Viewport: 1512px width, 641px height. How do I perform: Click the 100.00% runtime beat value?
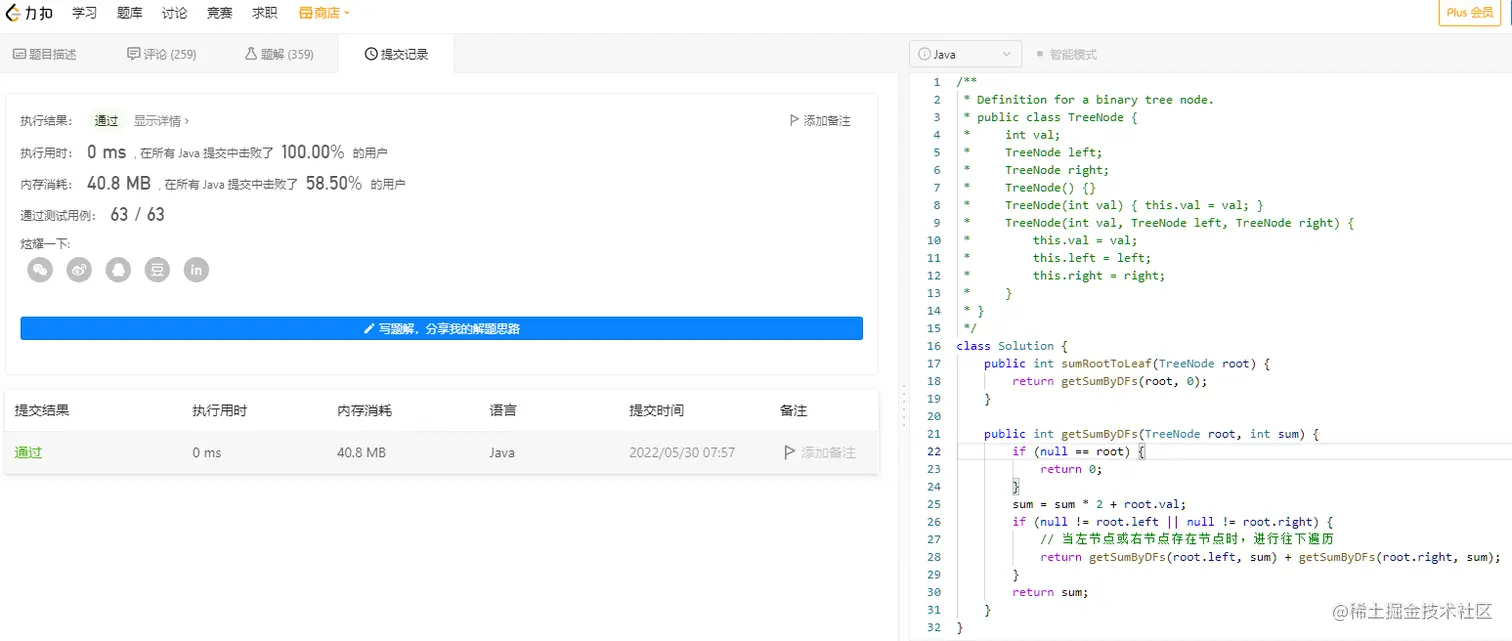coord(313,152)
